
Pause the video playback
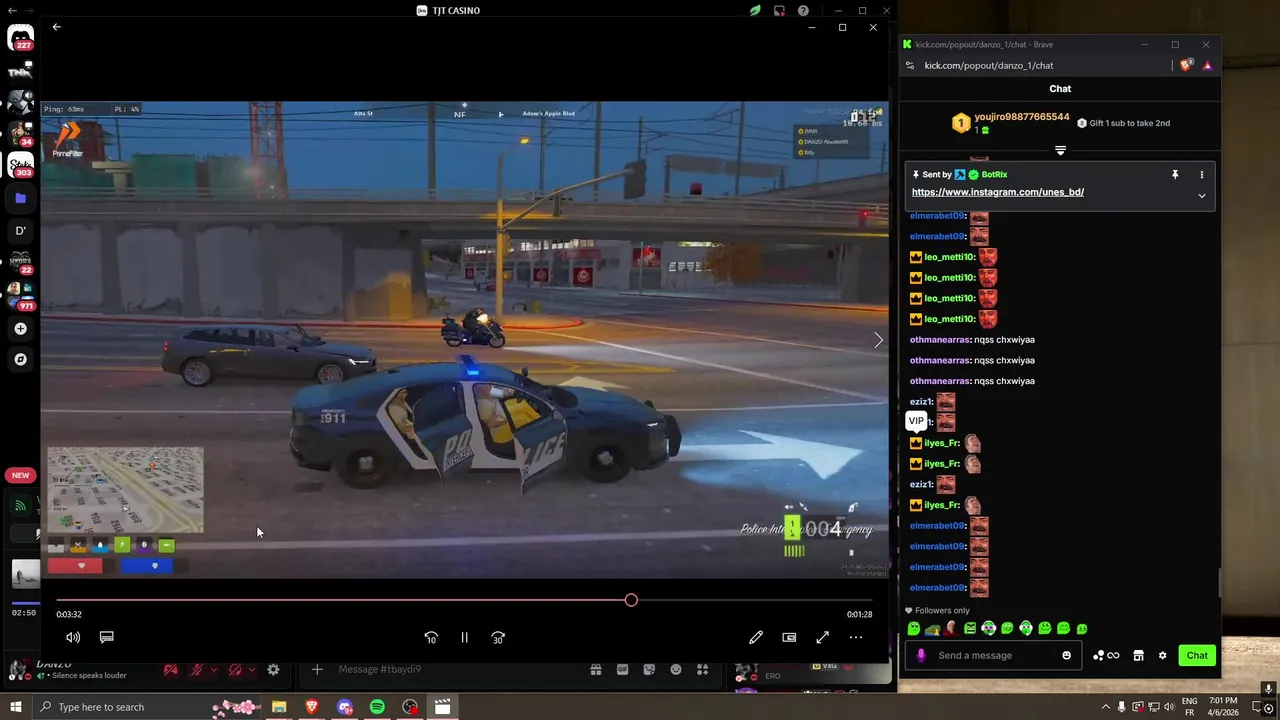click(464, 637)
